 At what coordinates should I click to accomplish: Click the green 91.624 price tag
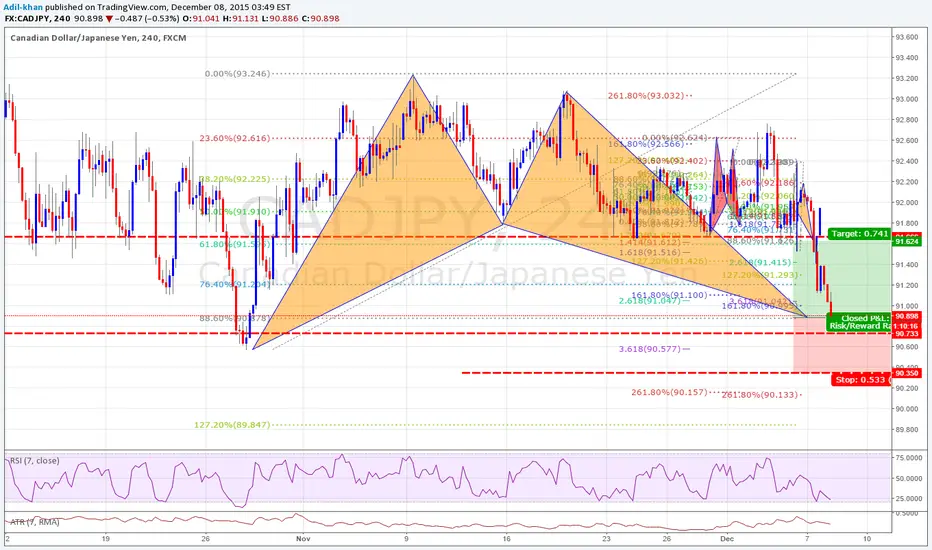907,242
